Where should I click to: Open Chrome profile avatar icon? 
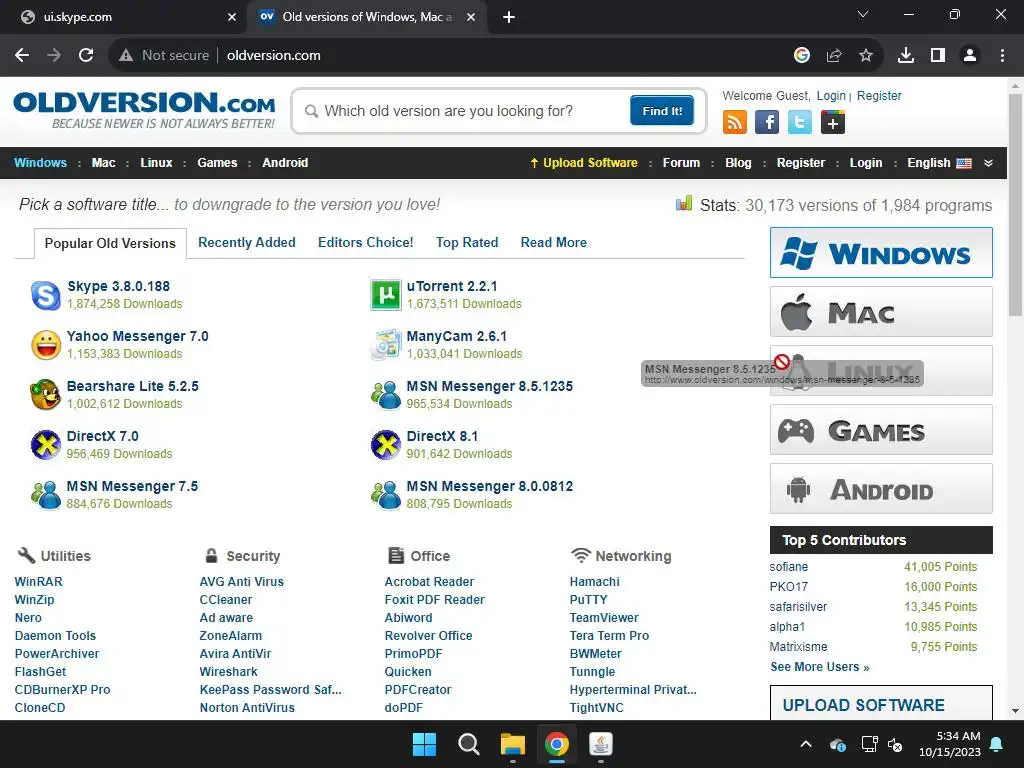pos(970,56)
